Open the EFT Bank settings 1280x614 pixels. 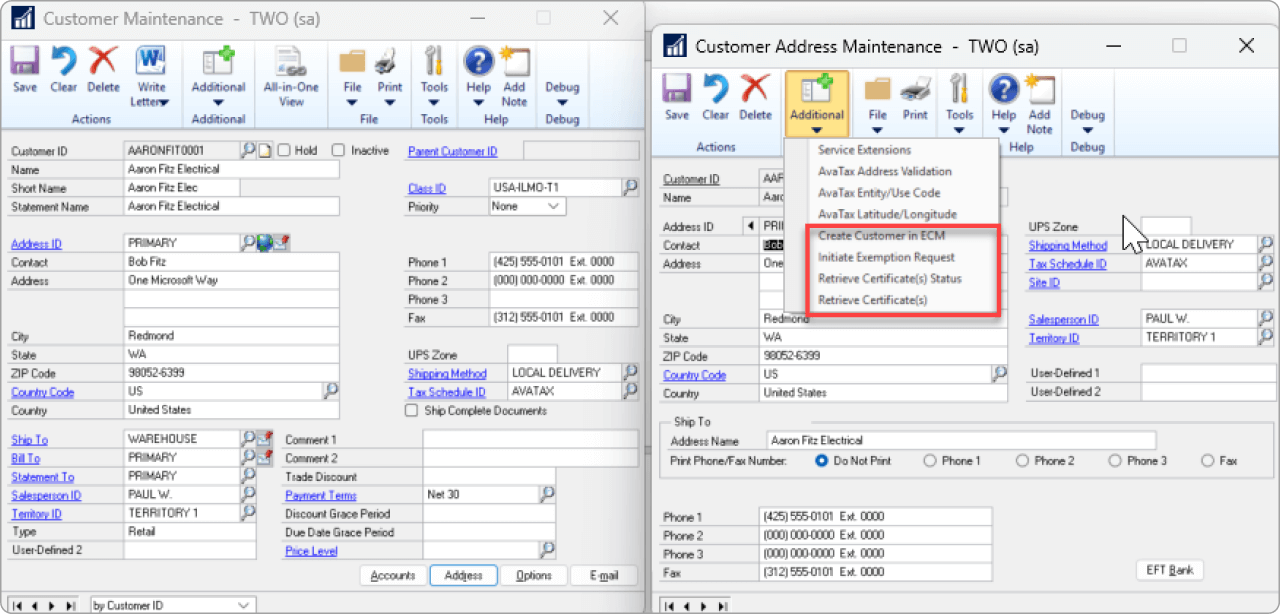1169,570
